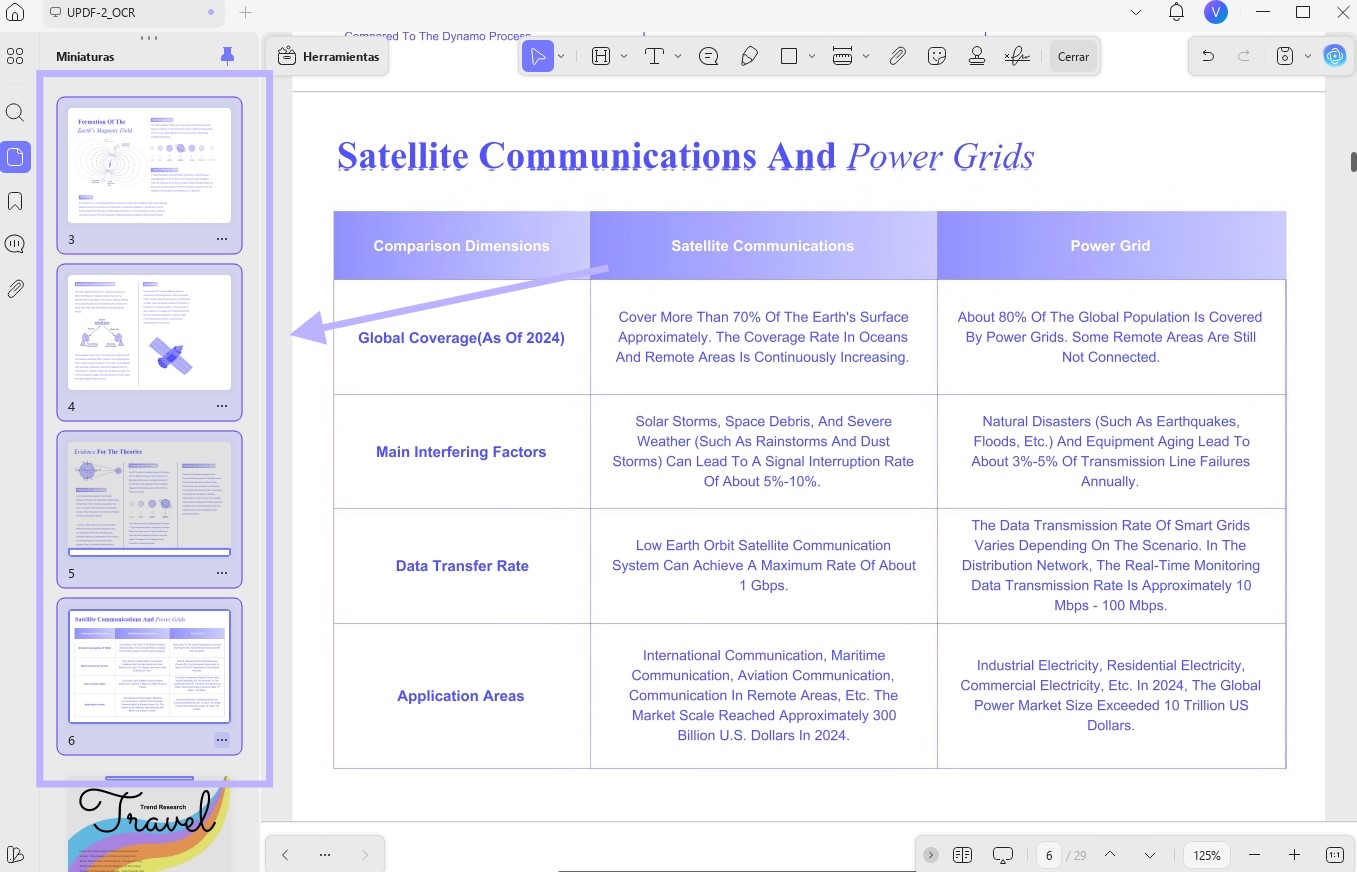
Task: Select the measurement ruler tool
Action: click(842, 56)
